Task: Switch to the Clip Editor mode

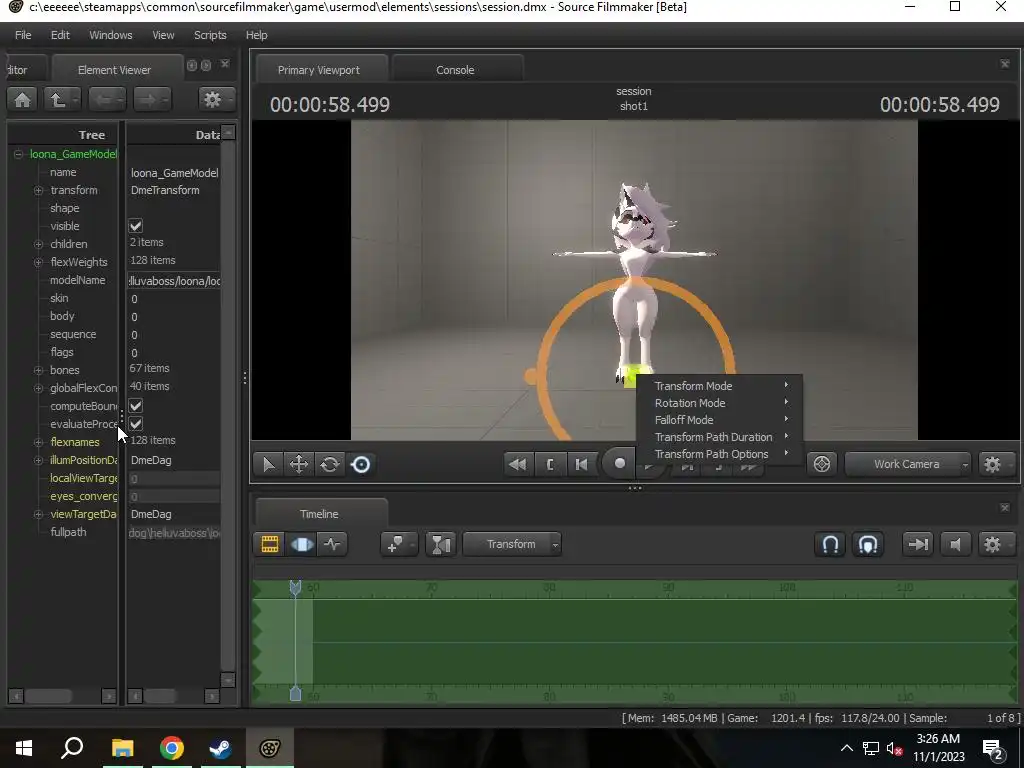Action: 270,544
